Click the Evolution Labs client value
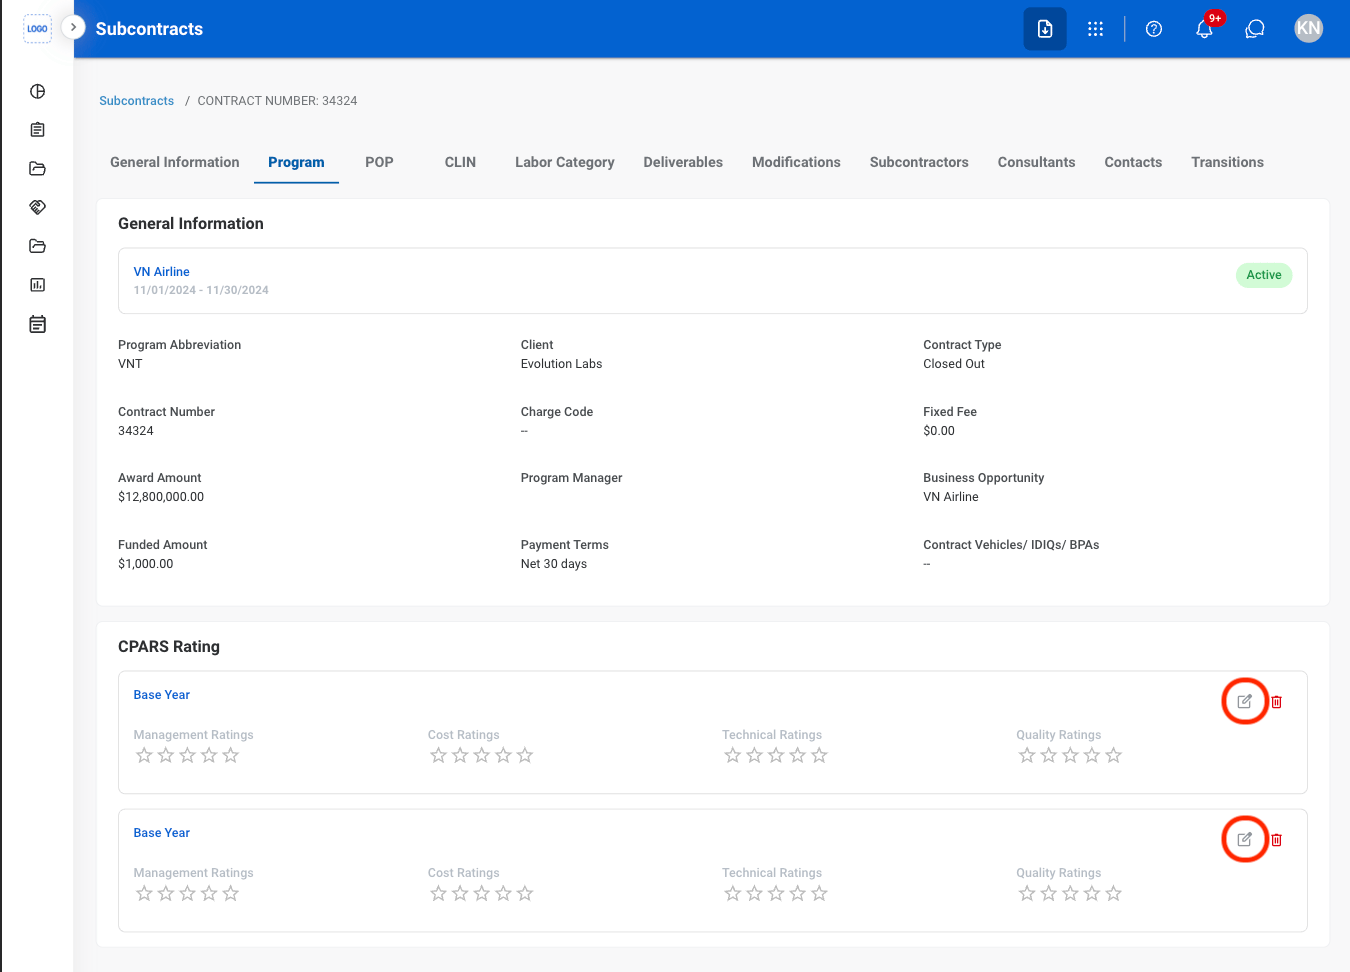Image resolution: width=1350 pixels, height=972 pixels. click(561, 364)
